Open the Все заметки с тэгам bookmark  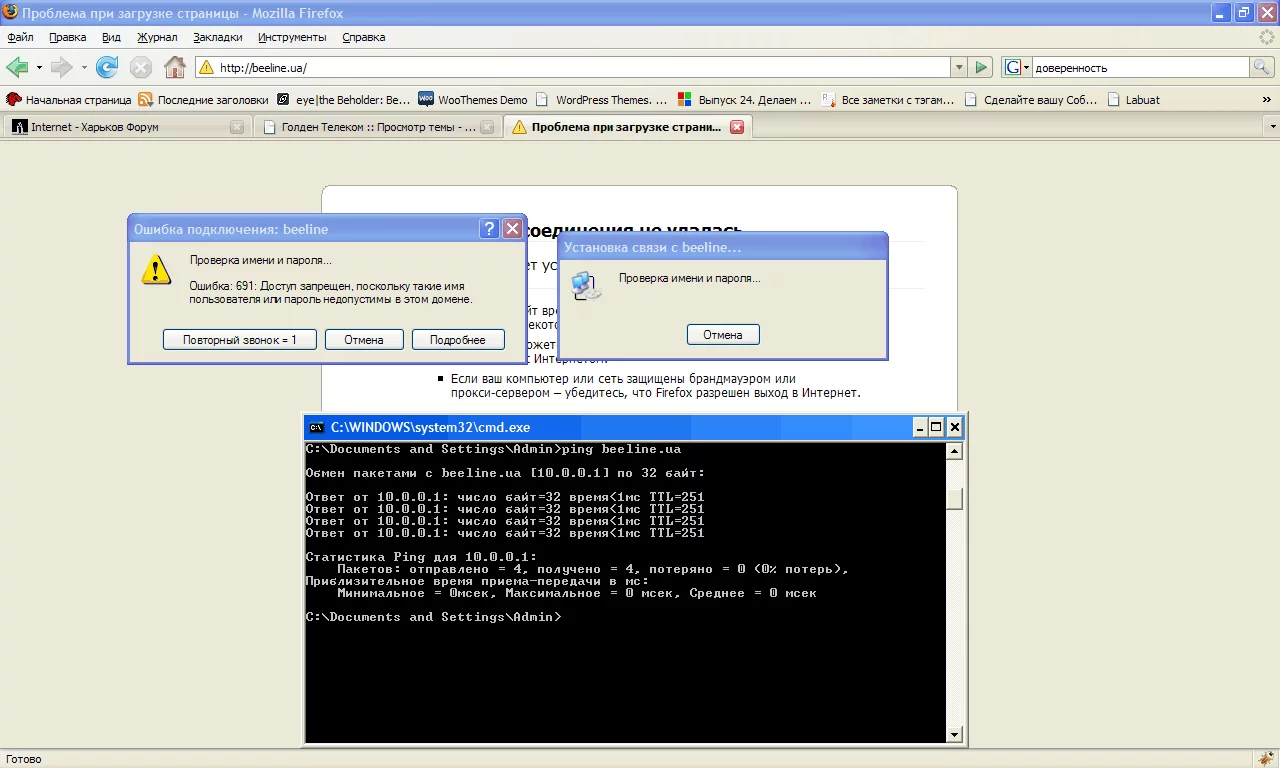888,100
